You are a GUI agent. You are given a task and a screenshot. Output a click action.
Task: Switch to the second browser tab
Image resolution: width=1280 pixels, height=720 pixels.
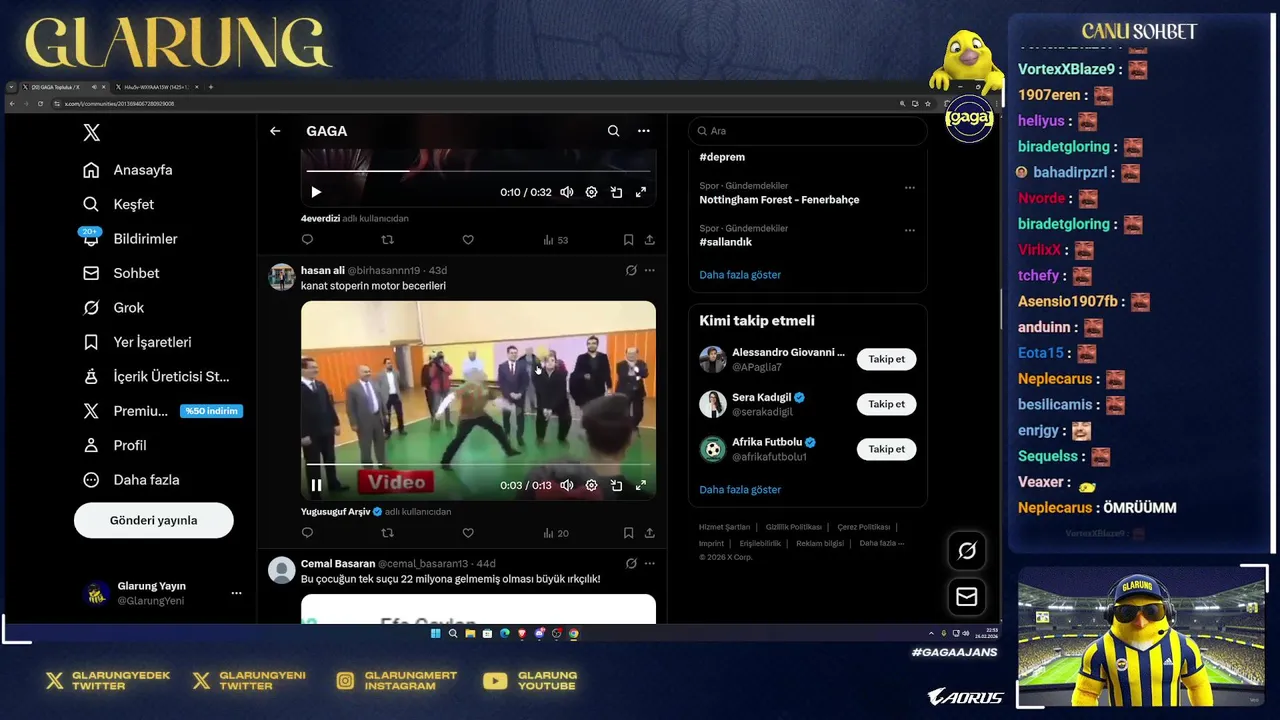pos(158,87)
